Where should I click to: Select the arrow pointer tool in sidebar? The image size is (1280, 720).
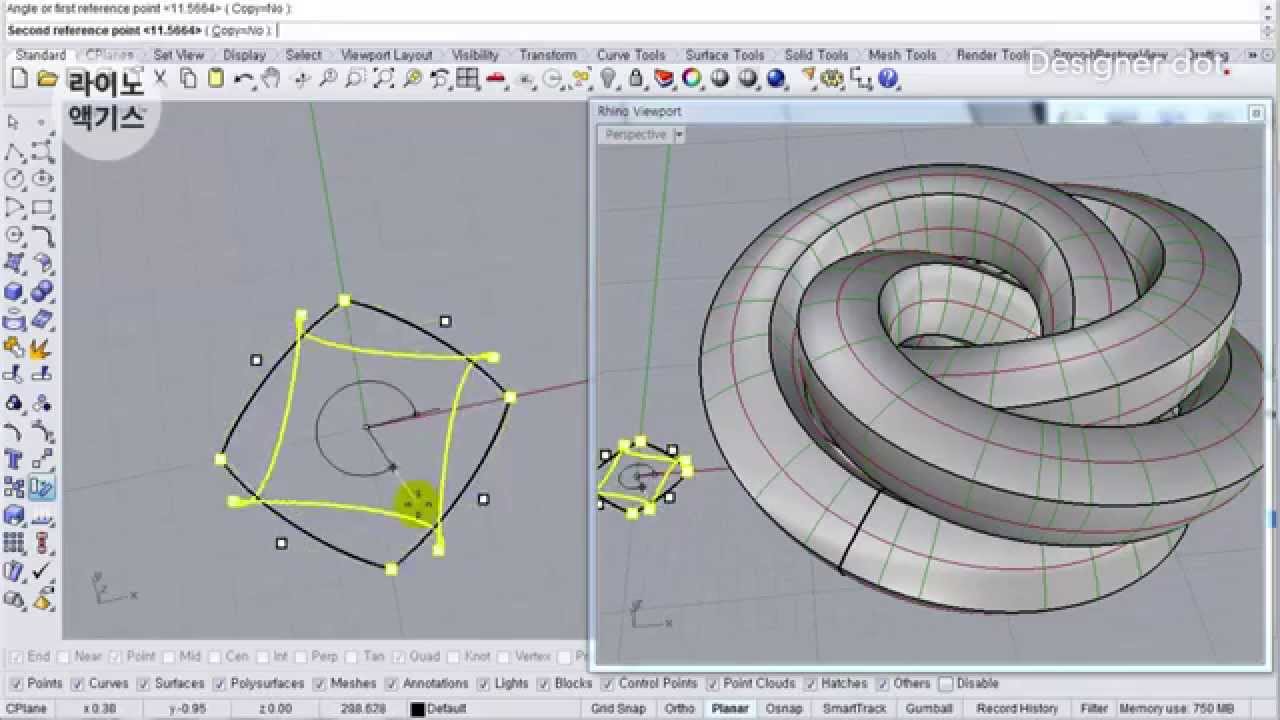click(14, 122)
